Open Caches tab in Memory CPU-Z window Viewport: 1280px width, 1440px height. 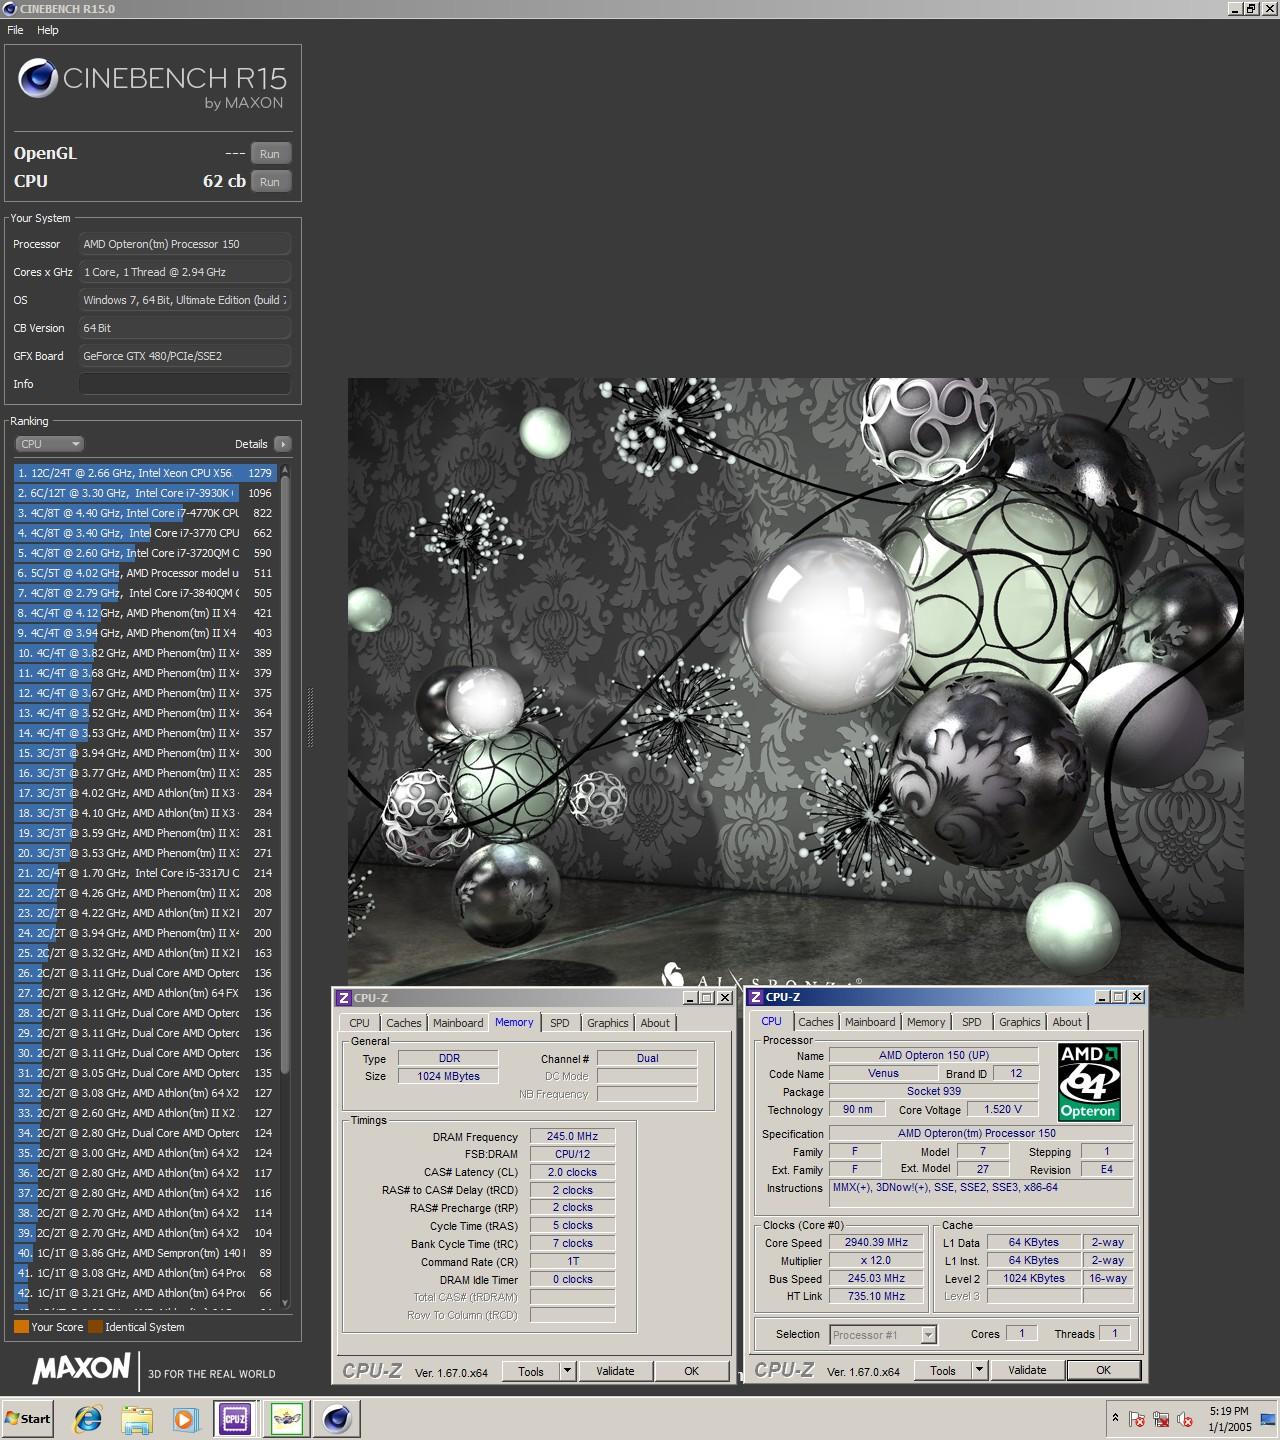click(403, 1023)
